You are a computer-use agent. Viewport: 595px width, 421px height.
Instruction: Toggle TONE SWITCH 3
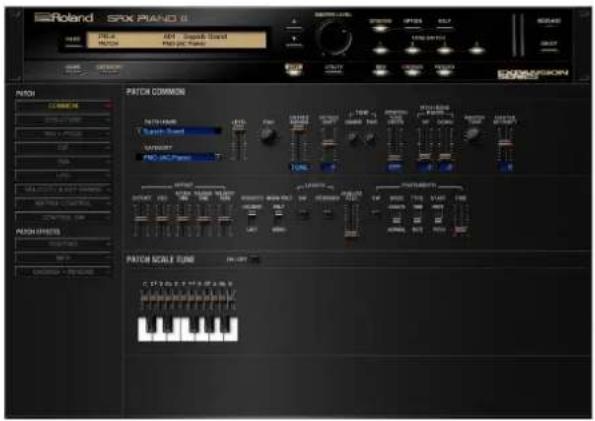tap(444, 49)
